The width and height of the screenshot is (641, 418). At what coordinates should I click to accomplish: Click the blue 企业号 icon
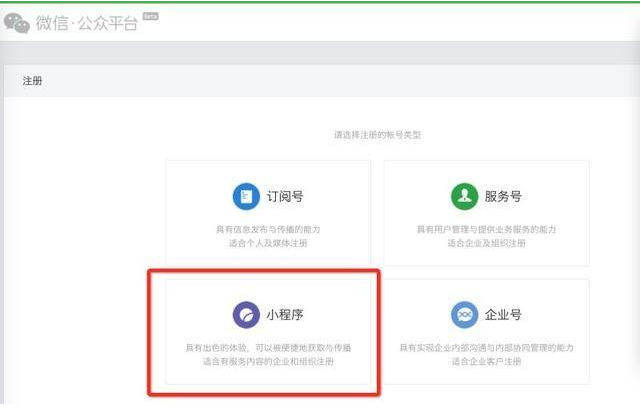[x=464, y=315]
